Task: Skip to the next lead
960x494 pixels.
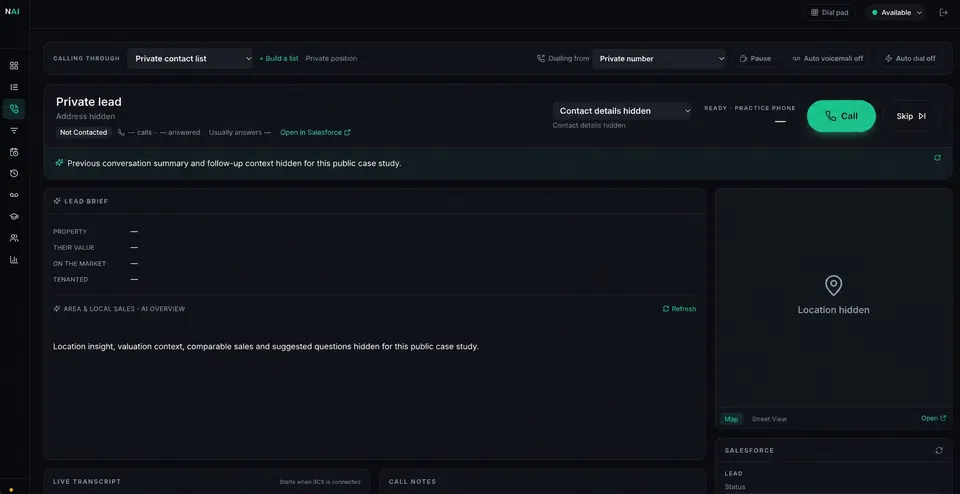Action: [x=911, y=116]
